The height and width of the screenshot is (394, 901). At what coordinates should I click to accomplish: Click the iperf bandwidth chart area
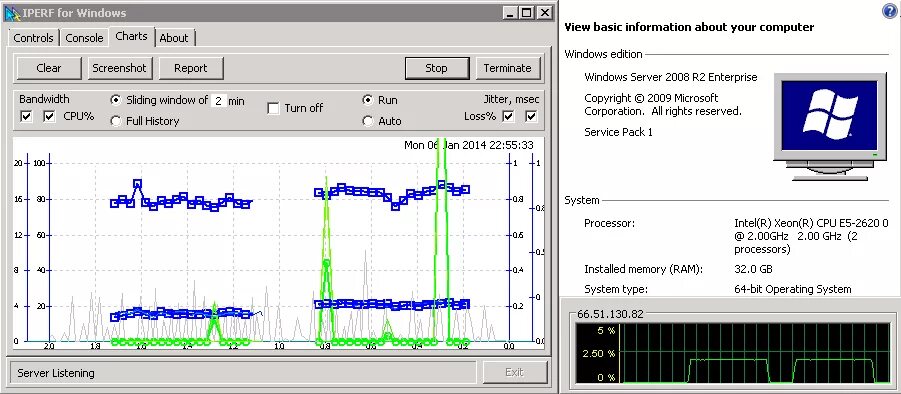click(x=279, y=242)
